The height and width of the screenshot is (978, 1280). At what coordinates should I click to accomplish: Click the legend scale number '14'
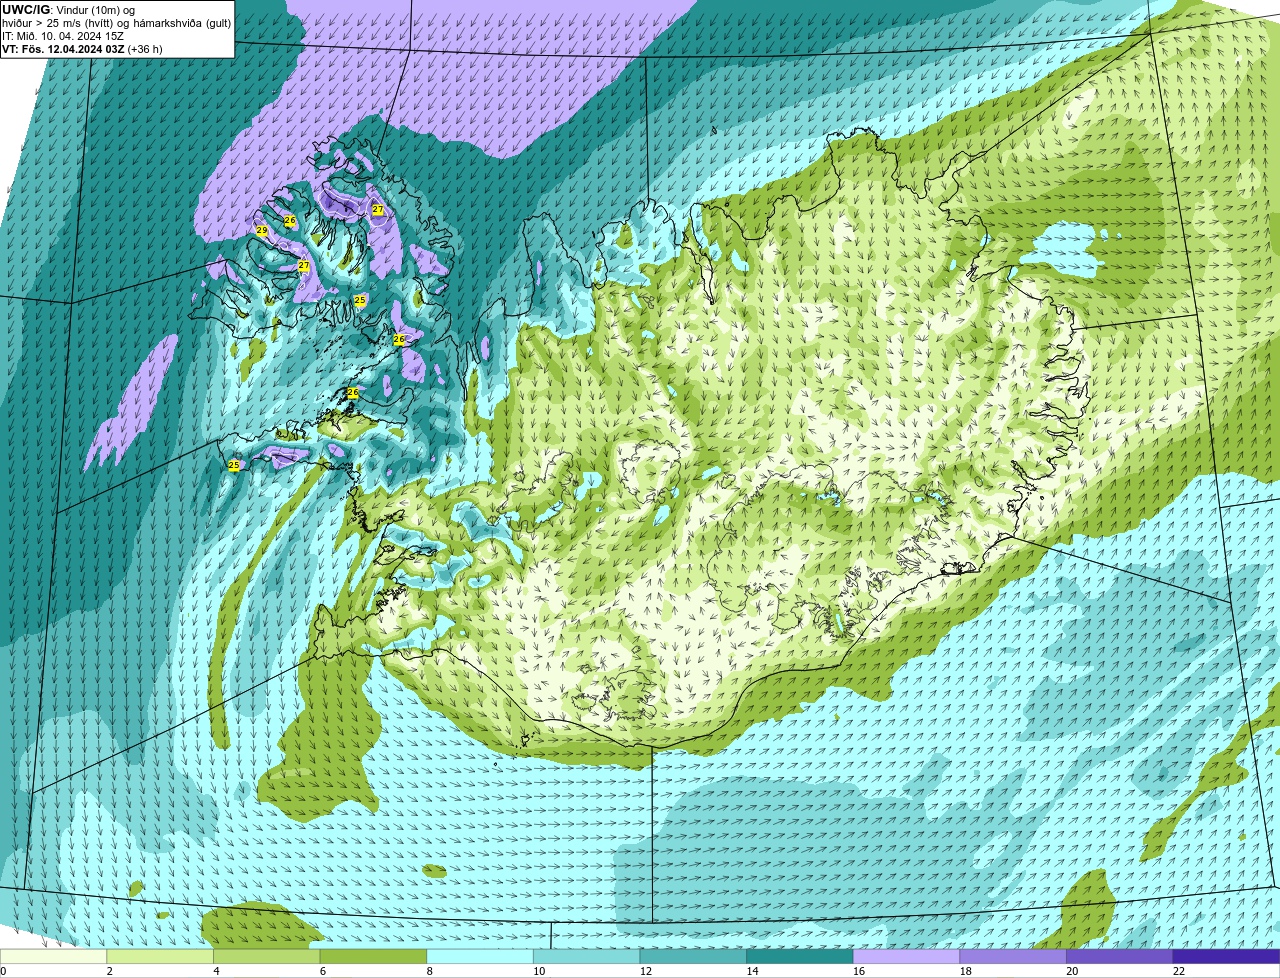752,971
